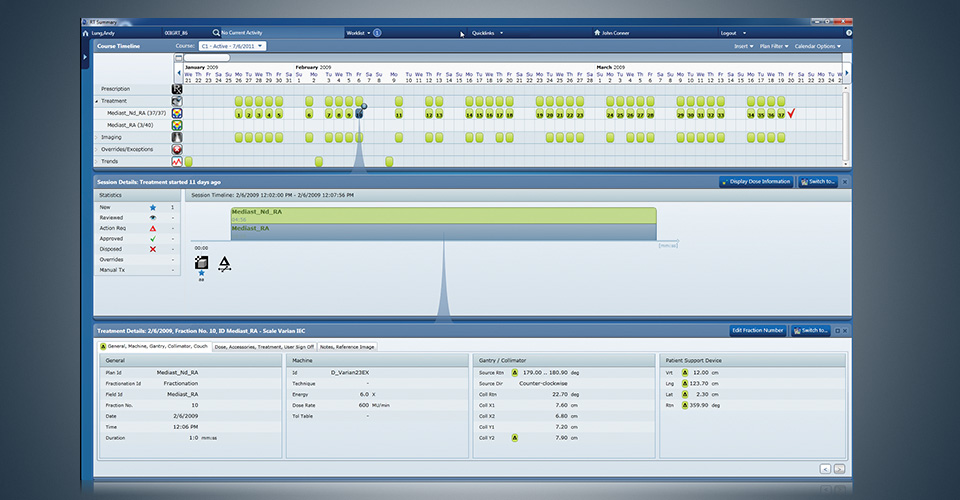This screenshot has height=500, width=960.
Task: Open the Plan Filter dropdown
Action: [x=772, y=46]
